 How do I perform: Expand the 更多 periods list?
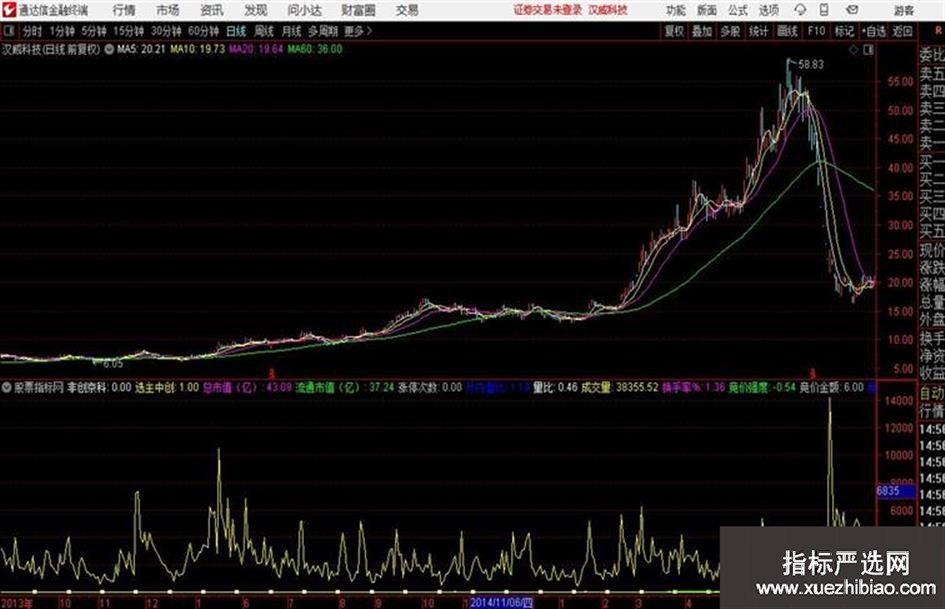click(358, 31)
